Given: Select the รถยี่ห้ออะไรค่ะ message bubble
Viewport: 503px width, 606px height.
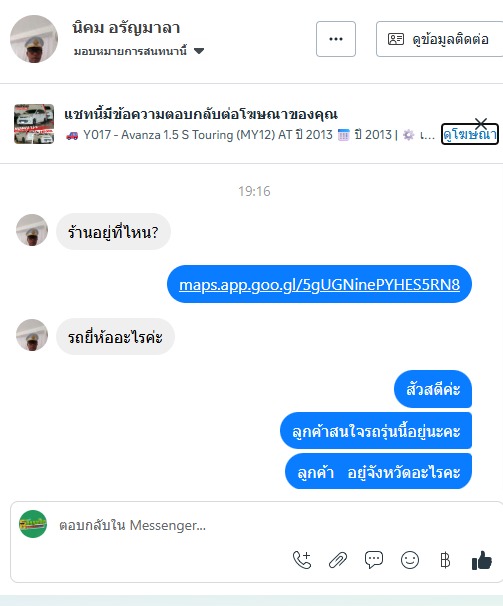Looking at the screenshot, I should tap(115, 337).
